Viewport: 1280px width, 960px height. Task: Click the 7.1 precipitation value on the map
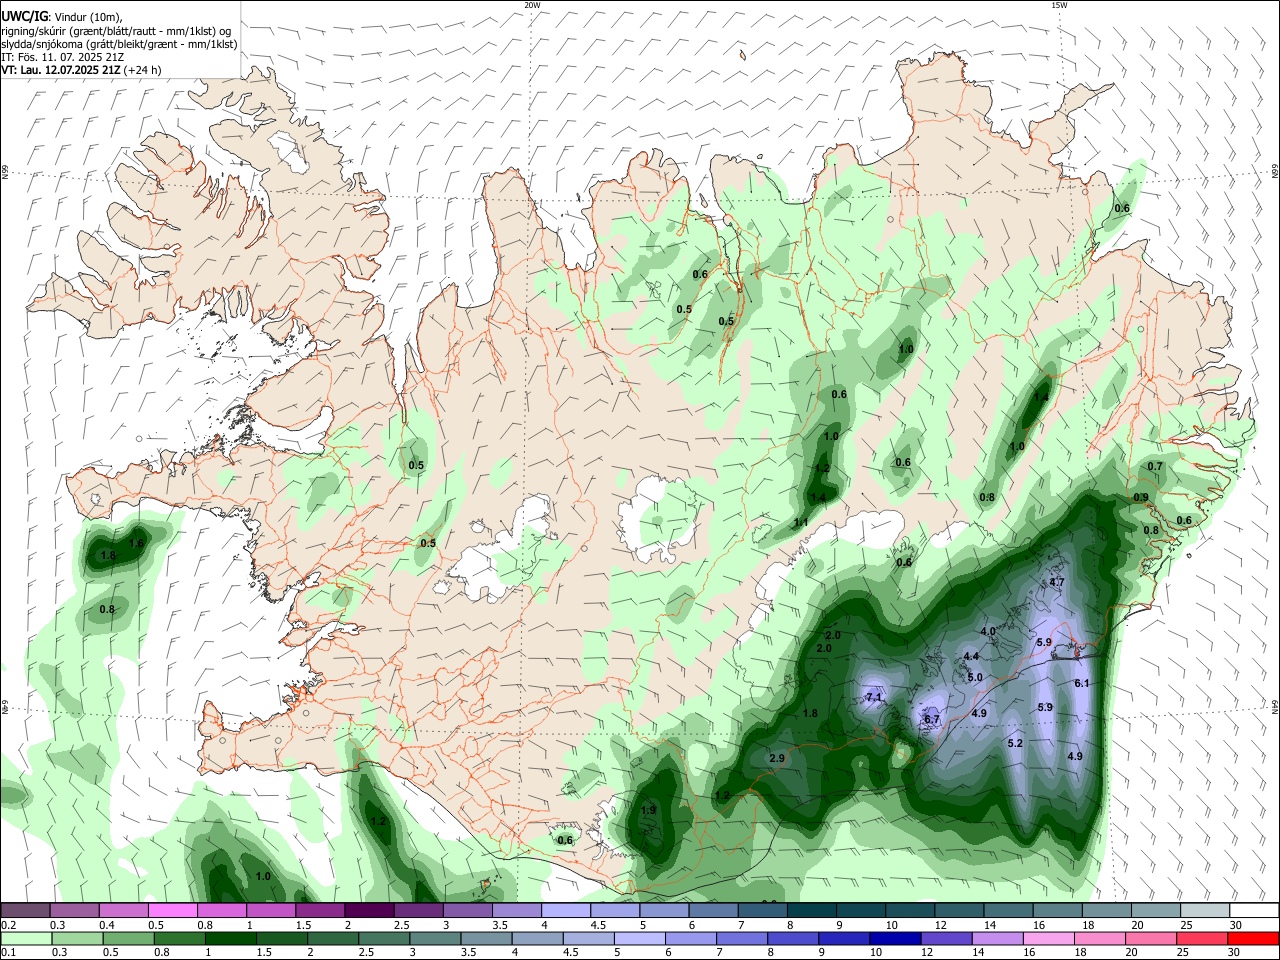point(874,697)
